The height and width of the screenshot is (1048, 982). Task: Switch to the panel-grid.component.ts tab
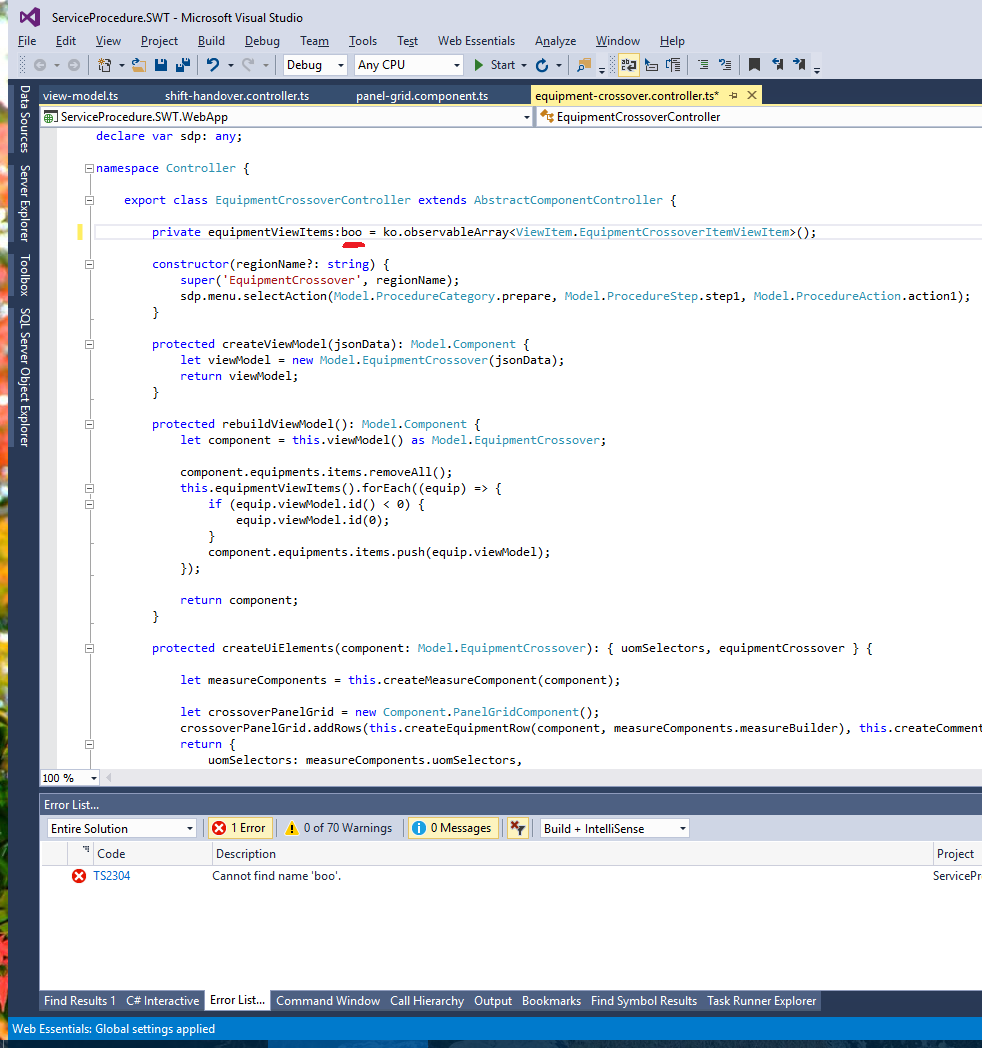(x=422, y=96)
